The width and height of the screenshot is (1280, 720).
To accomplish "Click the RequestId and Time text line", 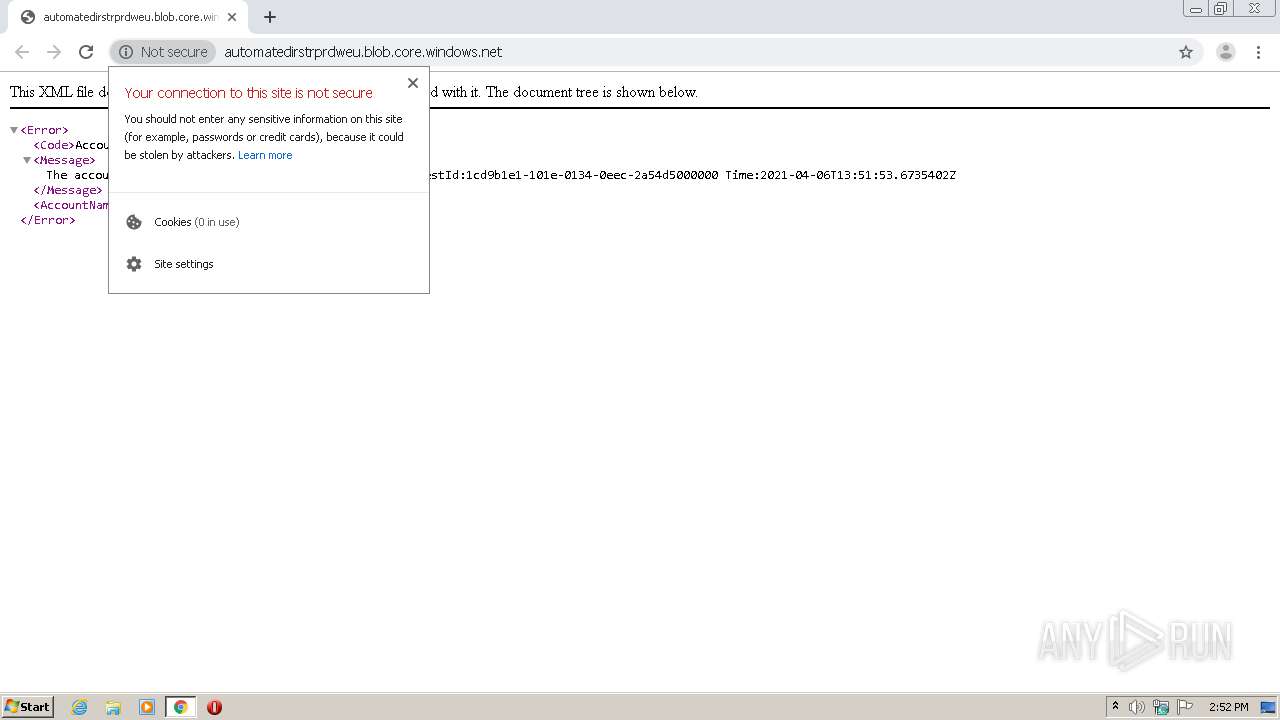I will 693,175.
